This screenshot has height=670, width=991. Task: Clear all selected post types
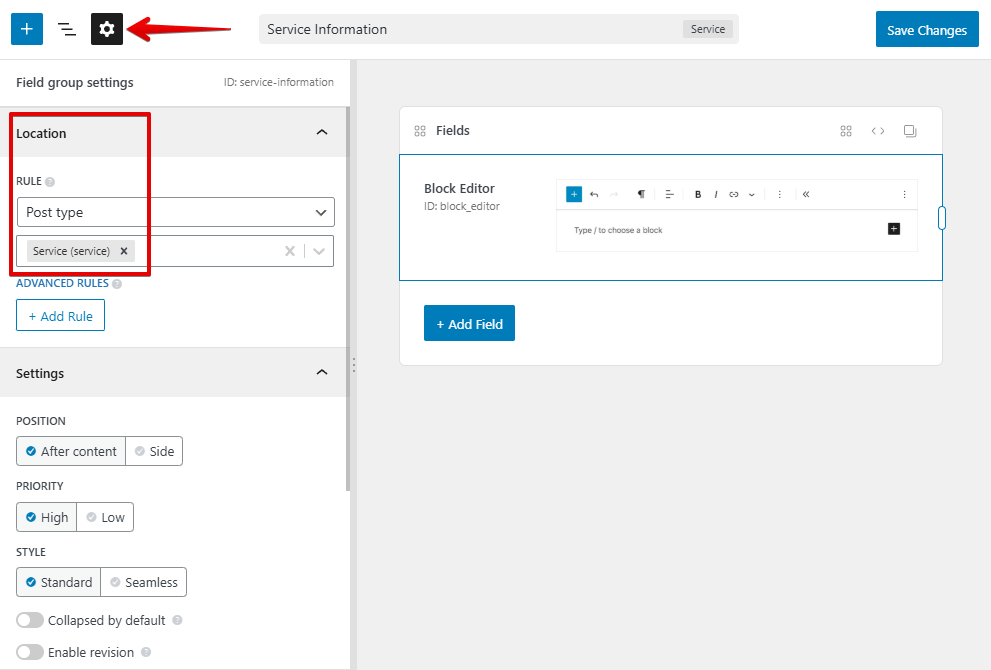click(289, 251)
